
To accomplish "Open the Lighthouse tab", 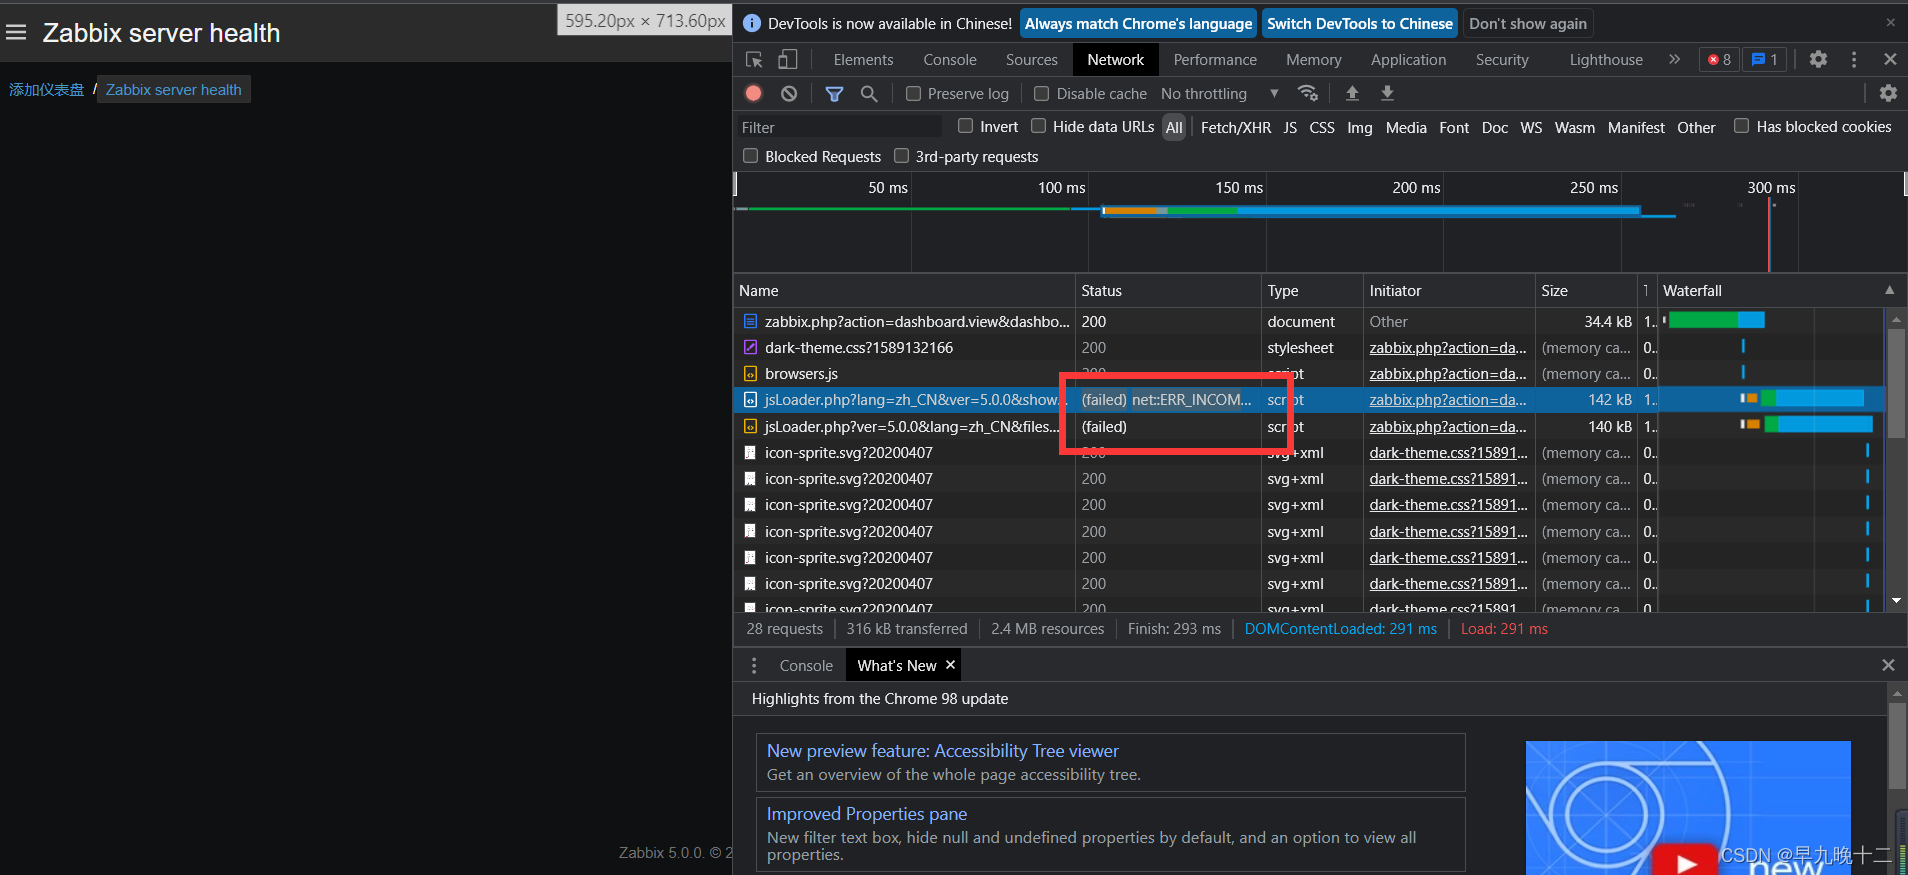I will tap(1606, 60).
